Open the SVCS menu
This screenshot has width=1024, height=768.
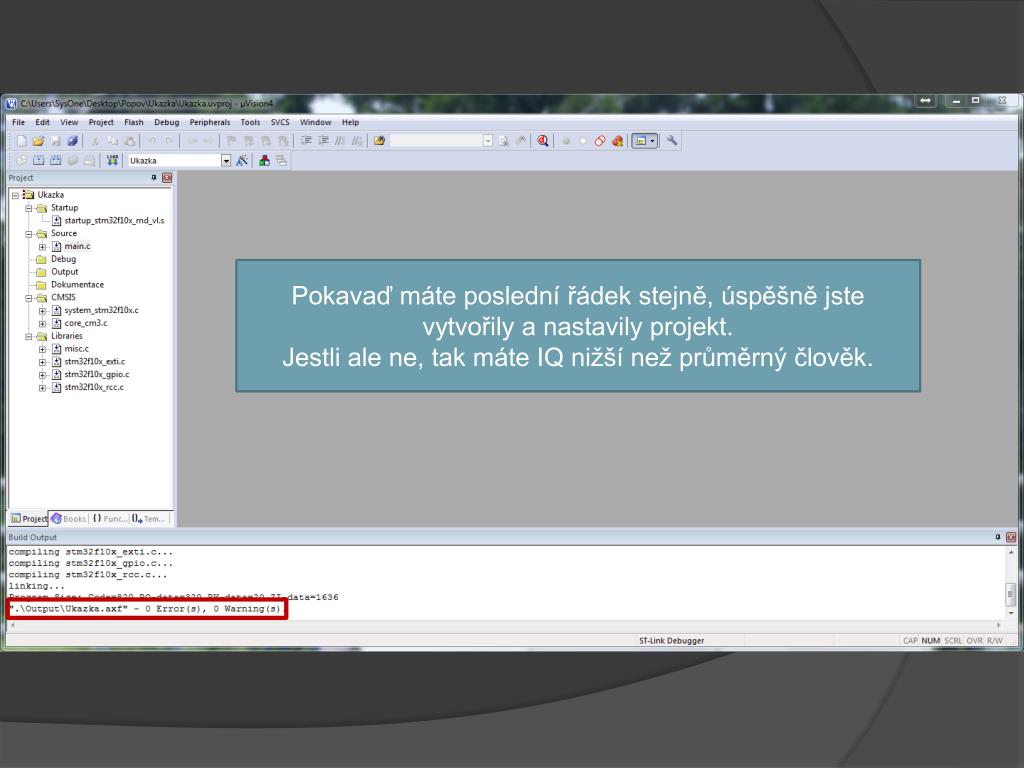pos(280,122)
